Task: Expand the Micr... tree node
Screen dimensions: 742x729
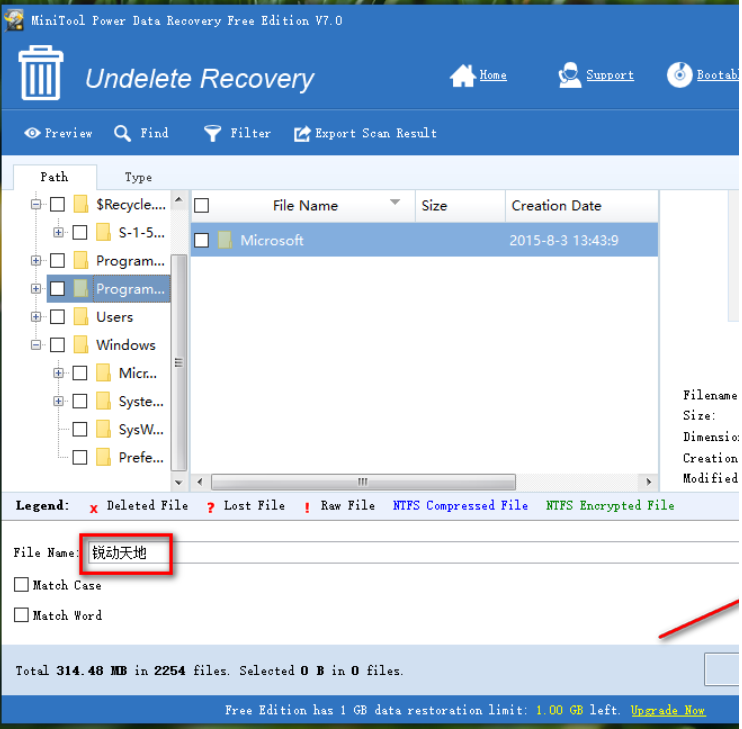Action: click(58, 373)
